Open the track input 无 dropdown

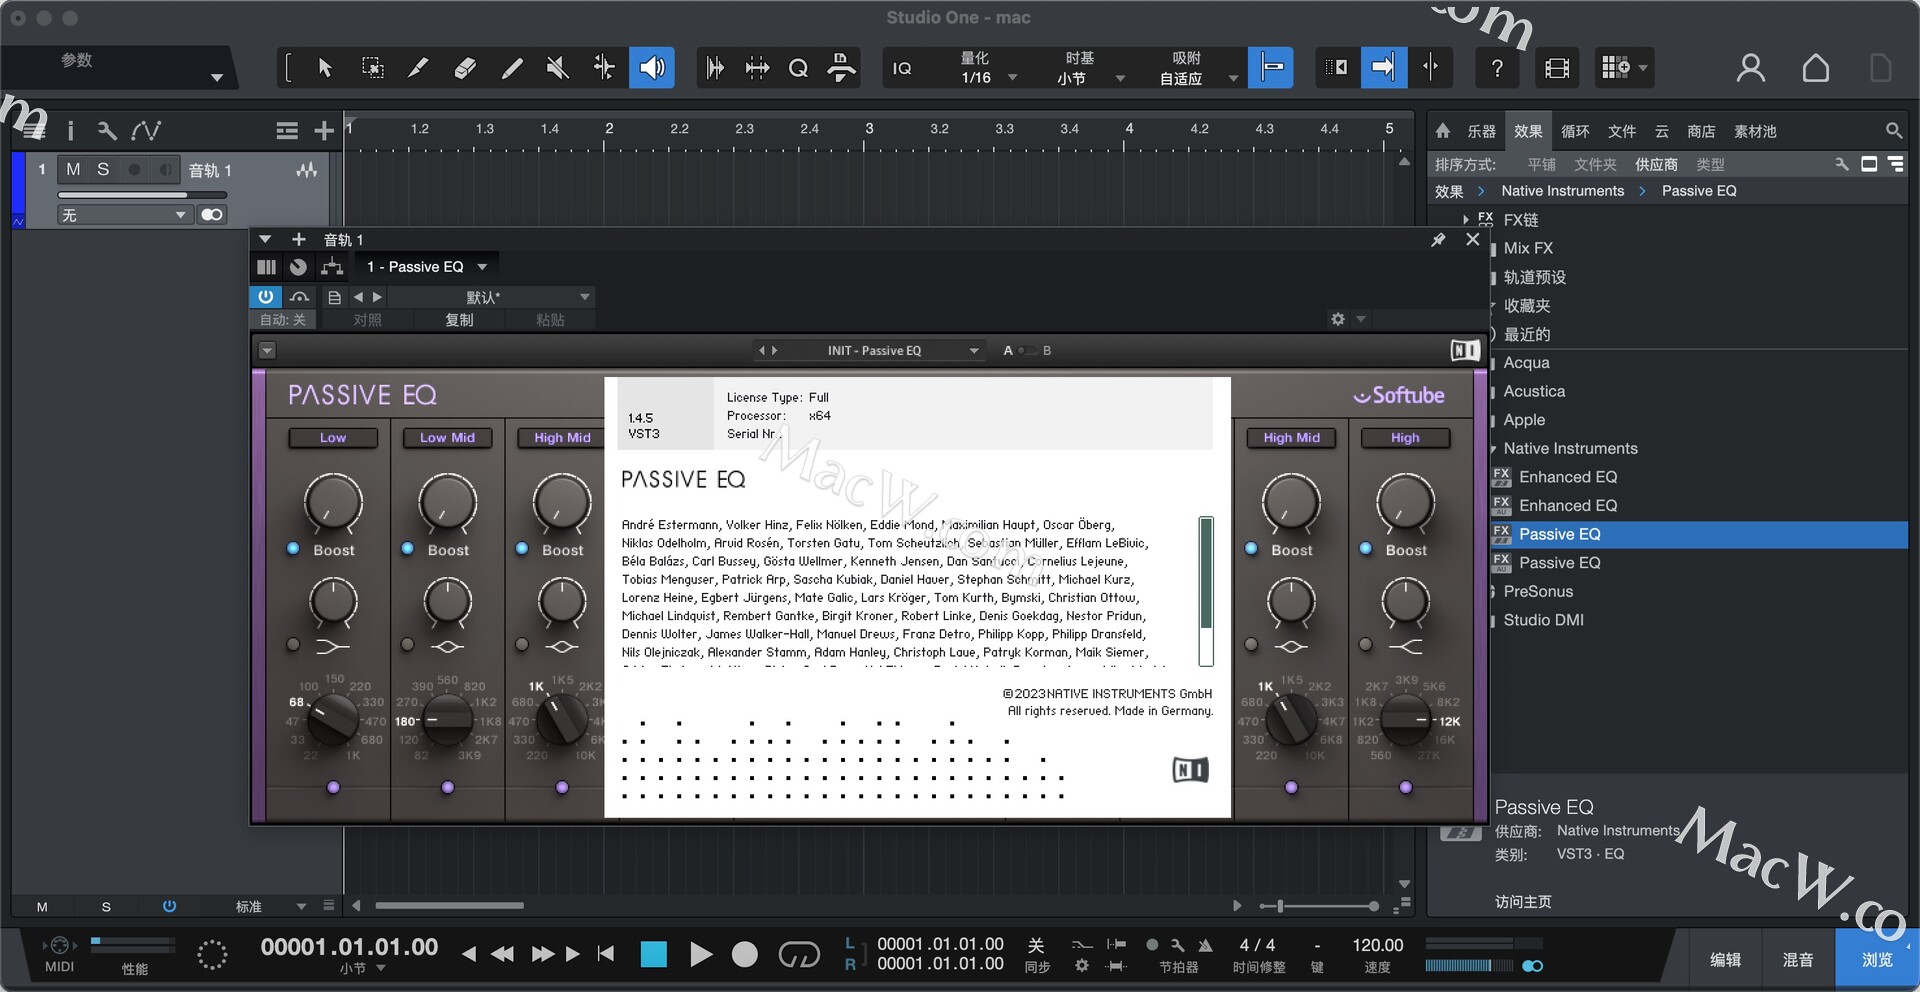(x=124, y=215)
